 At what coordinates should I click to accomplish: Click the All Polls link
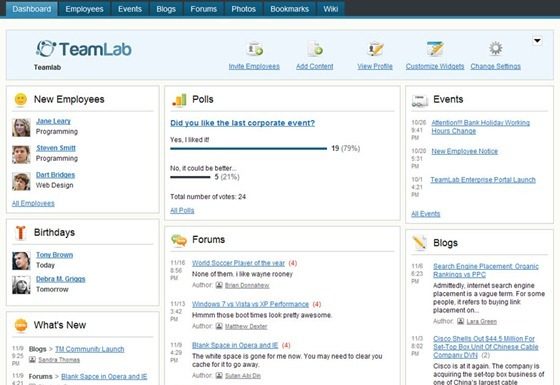182,210
